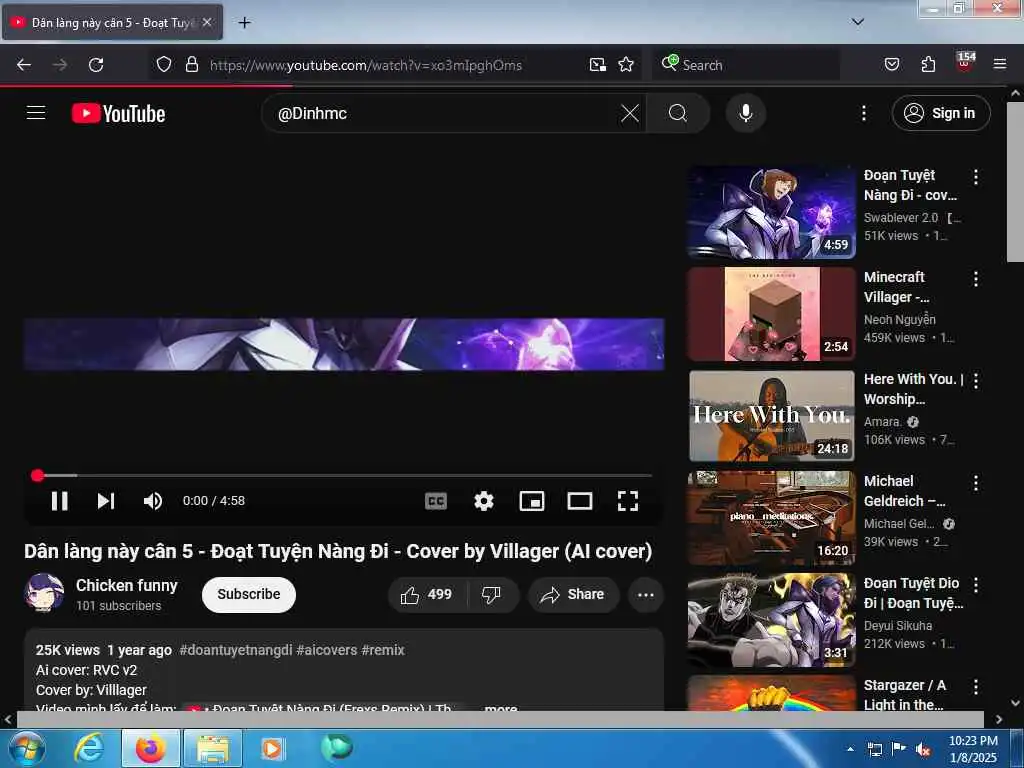Open the Action Center flag icon
This screenshot has width=1024, height=768.
tap(899, 749)
